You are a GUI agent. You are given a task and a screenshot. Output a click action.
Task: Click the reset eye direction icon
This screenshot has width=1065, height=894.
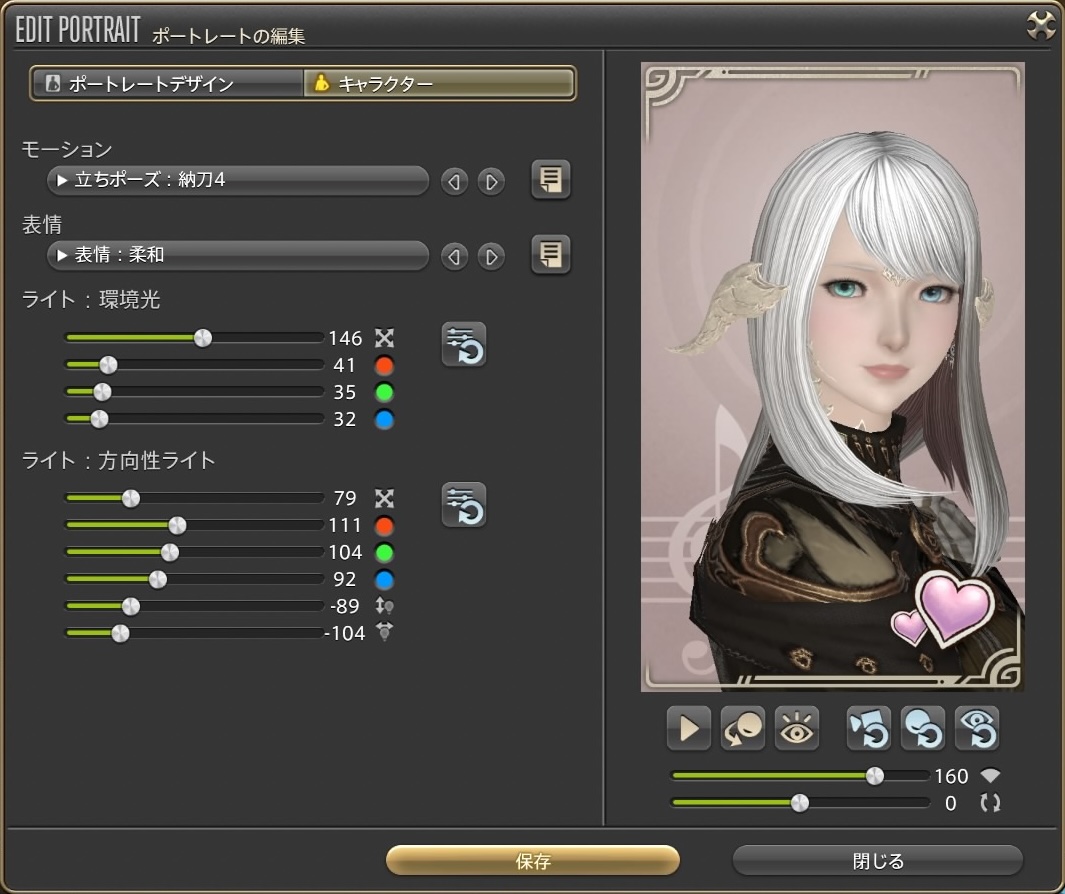pyautogui.click(x=977, y=729)
